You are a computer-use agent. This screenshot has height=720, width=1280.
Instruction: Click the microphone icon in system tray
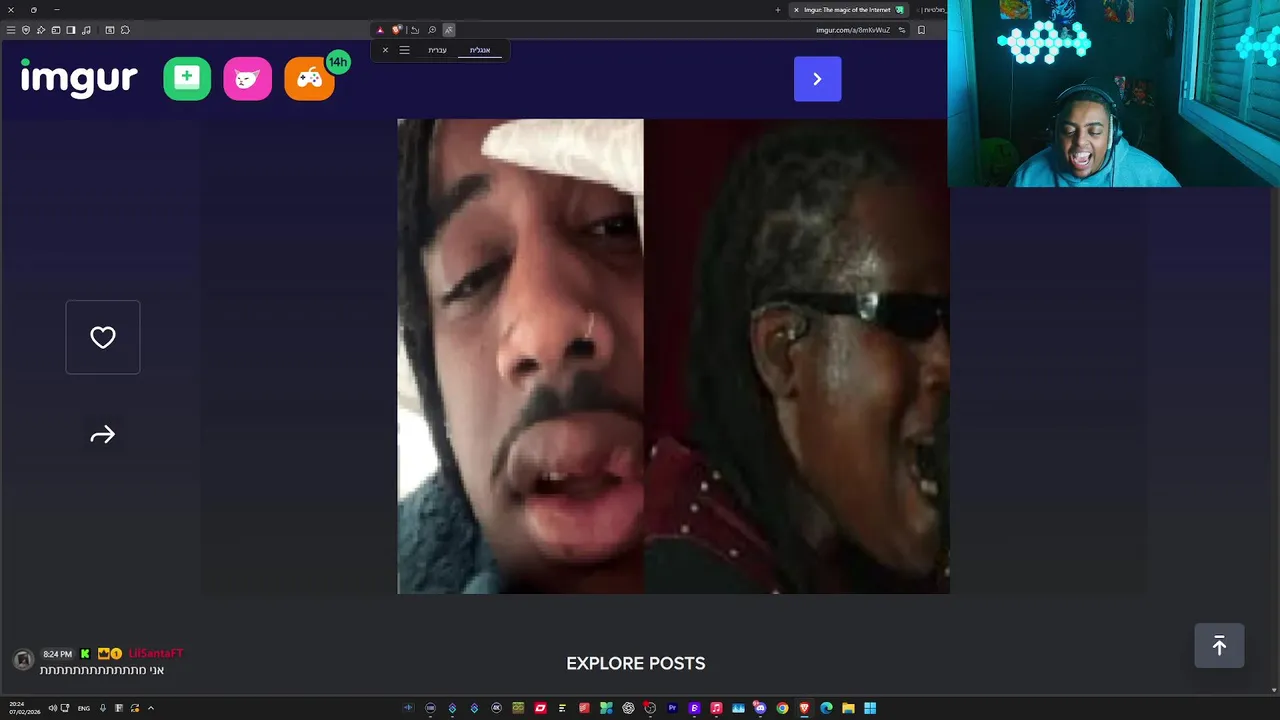pyautogui.click(x=103, y=708)
